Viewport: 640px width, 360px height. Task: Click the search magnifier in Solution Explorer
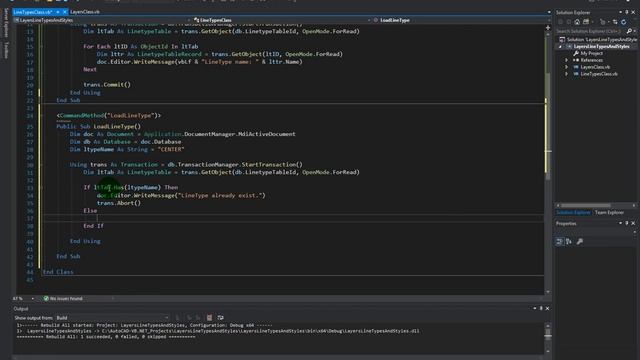click(x=629, y=31)
